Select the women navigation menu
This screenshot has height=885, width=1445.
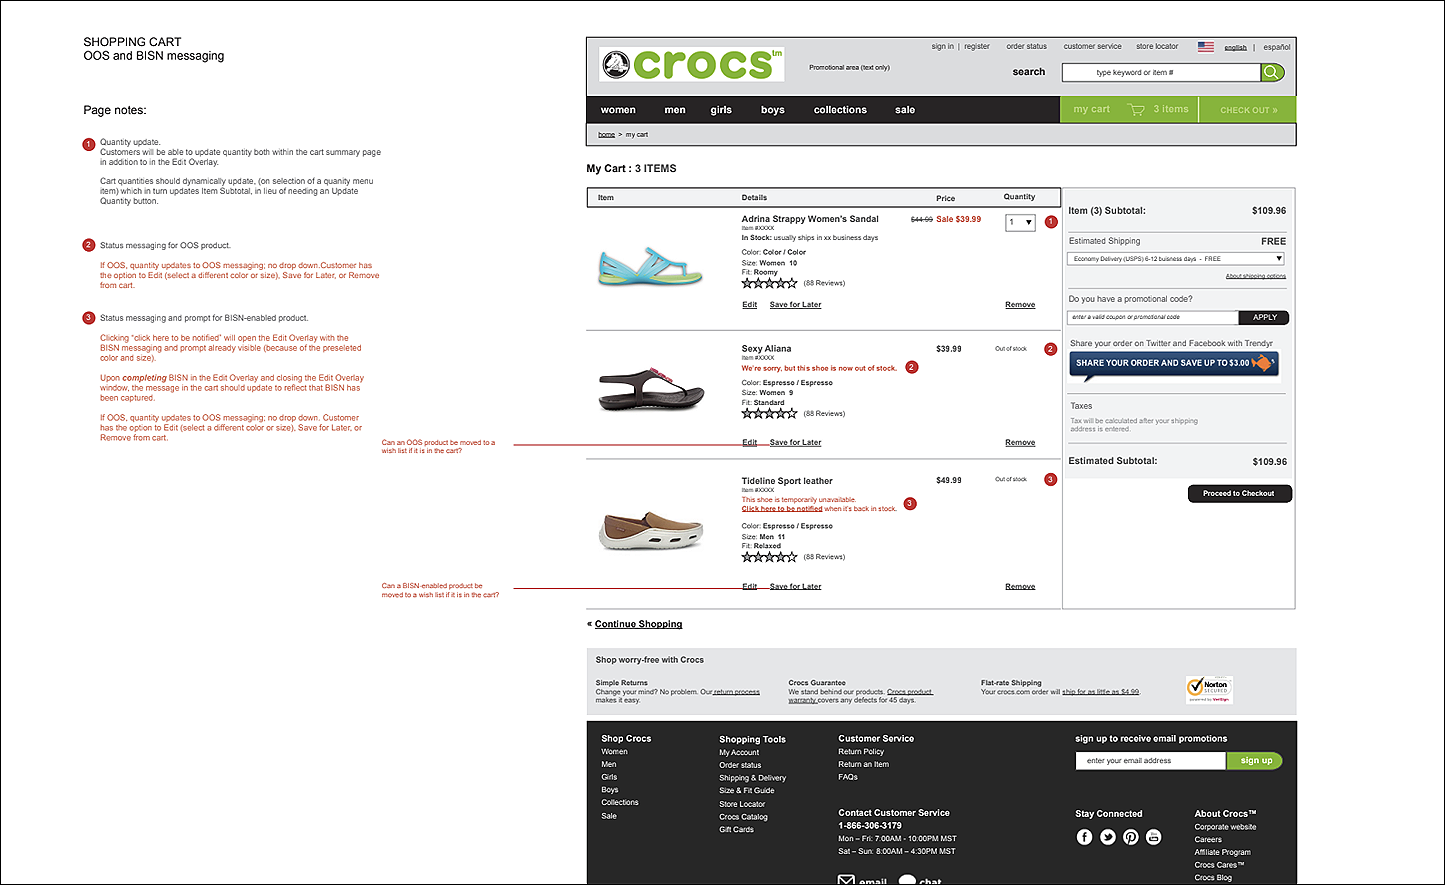[617, 109]
